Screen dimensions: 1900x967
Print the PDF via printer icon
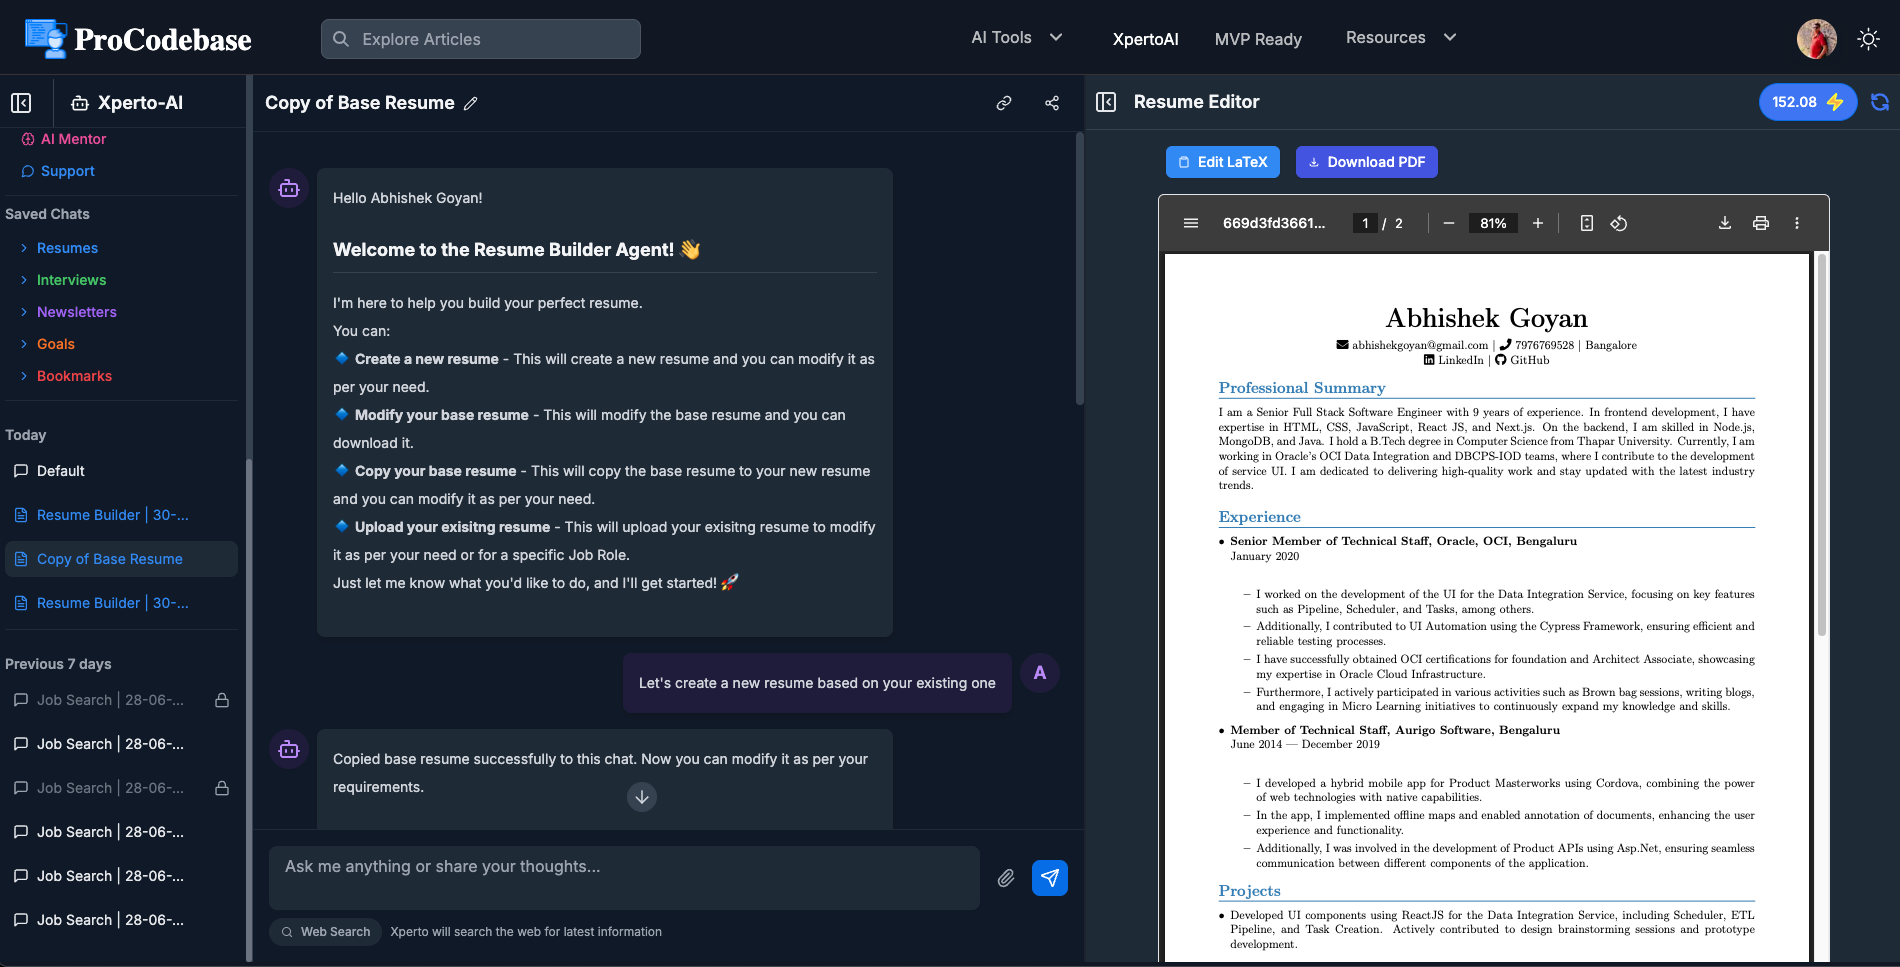point(1761,223)
